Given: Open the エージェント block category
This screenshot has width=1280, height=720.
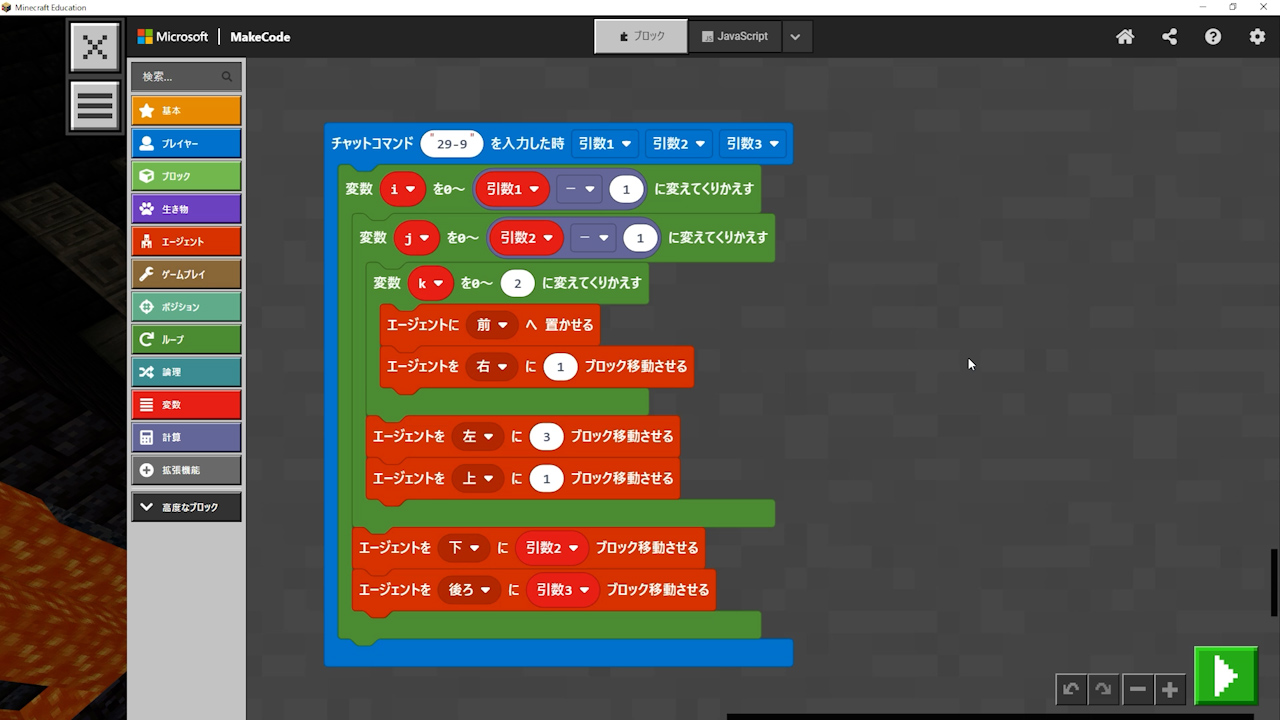Looking at the screenshot, I should click(186, 241).
